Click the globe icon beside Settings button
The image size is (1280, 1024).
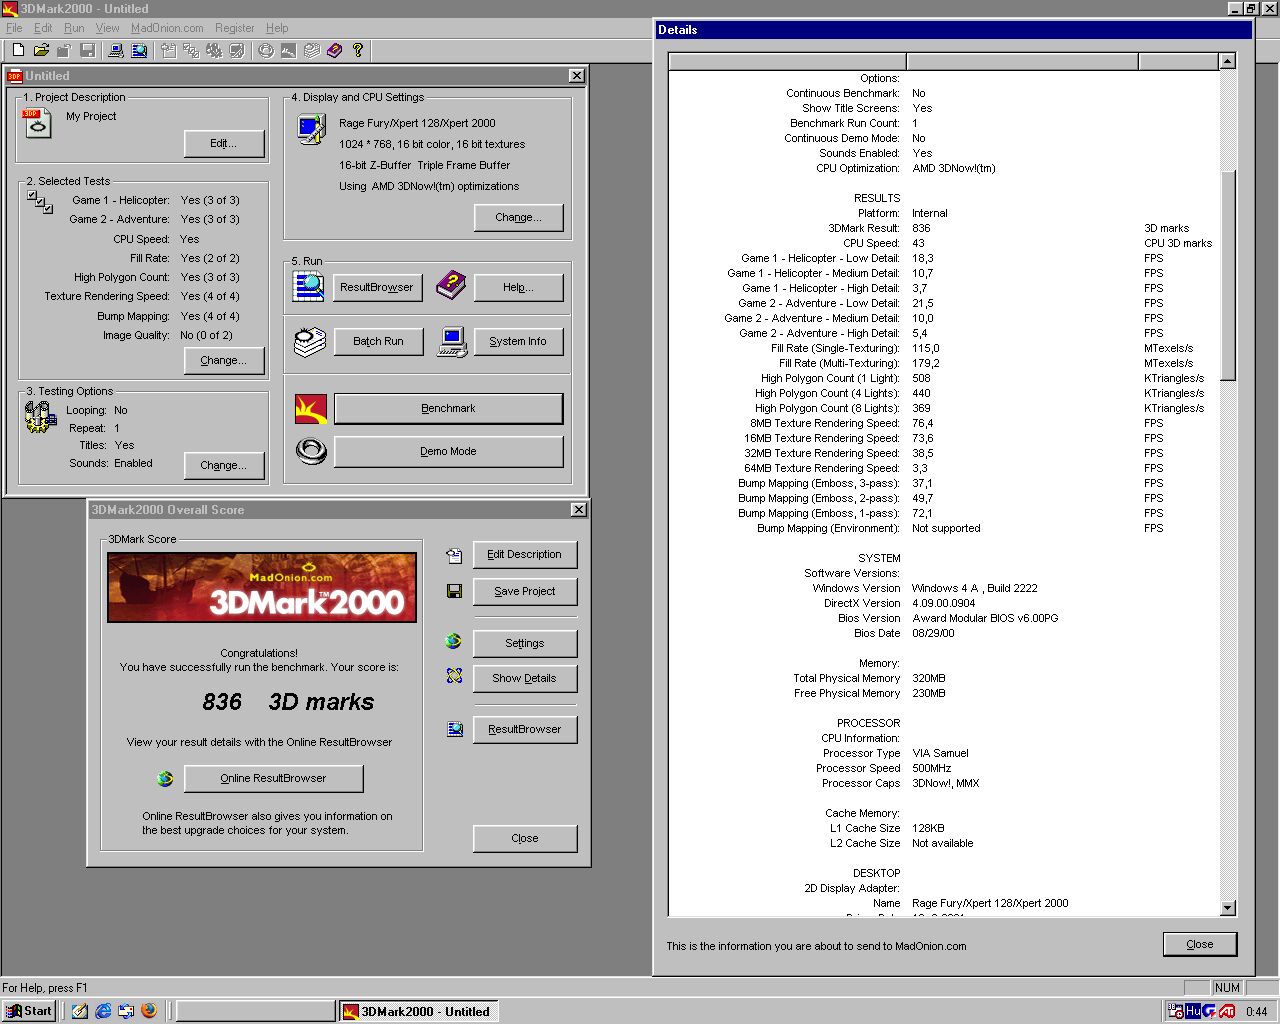coord(454,642)
